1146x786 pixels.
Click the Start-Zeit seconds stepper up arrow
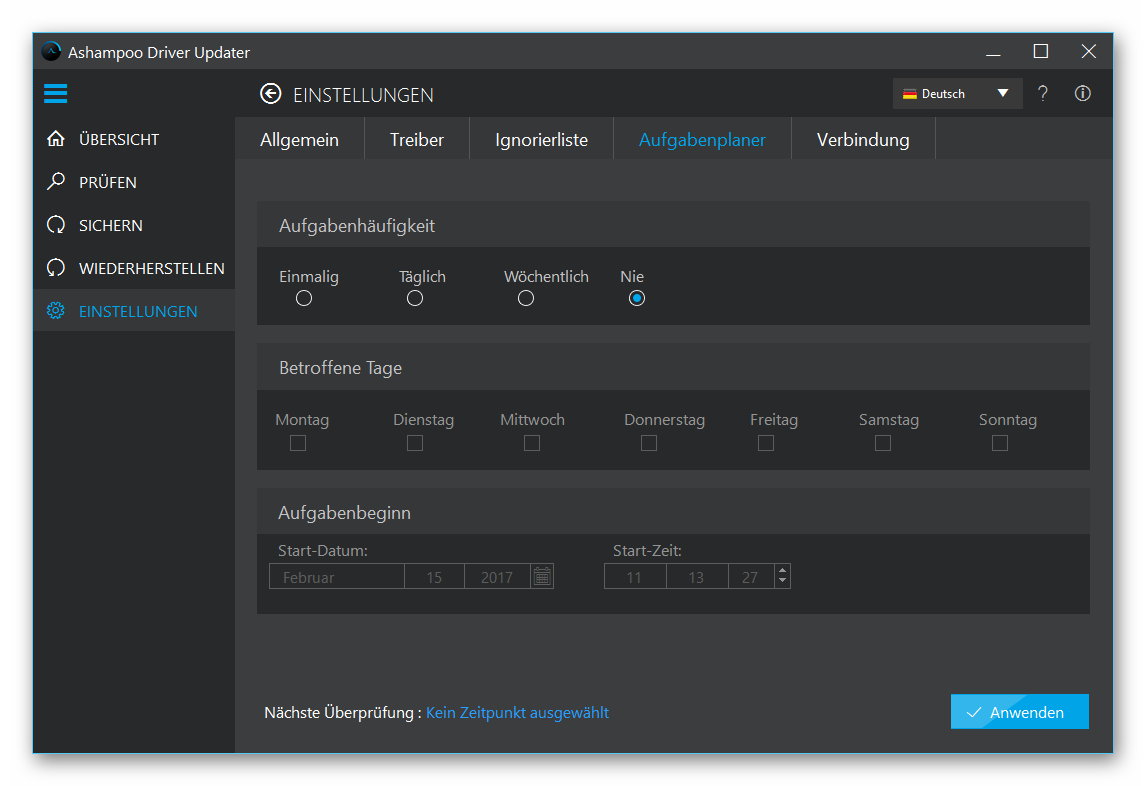coord(781,570)
